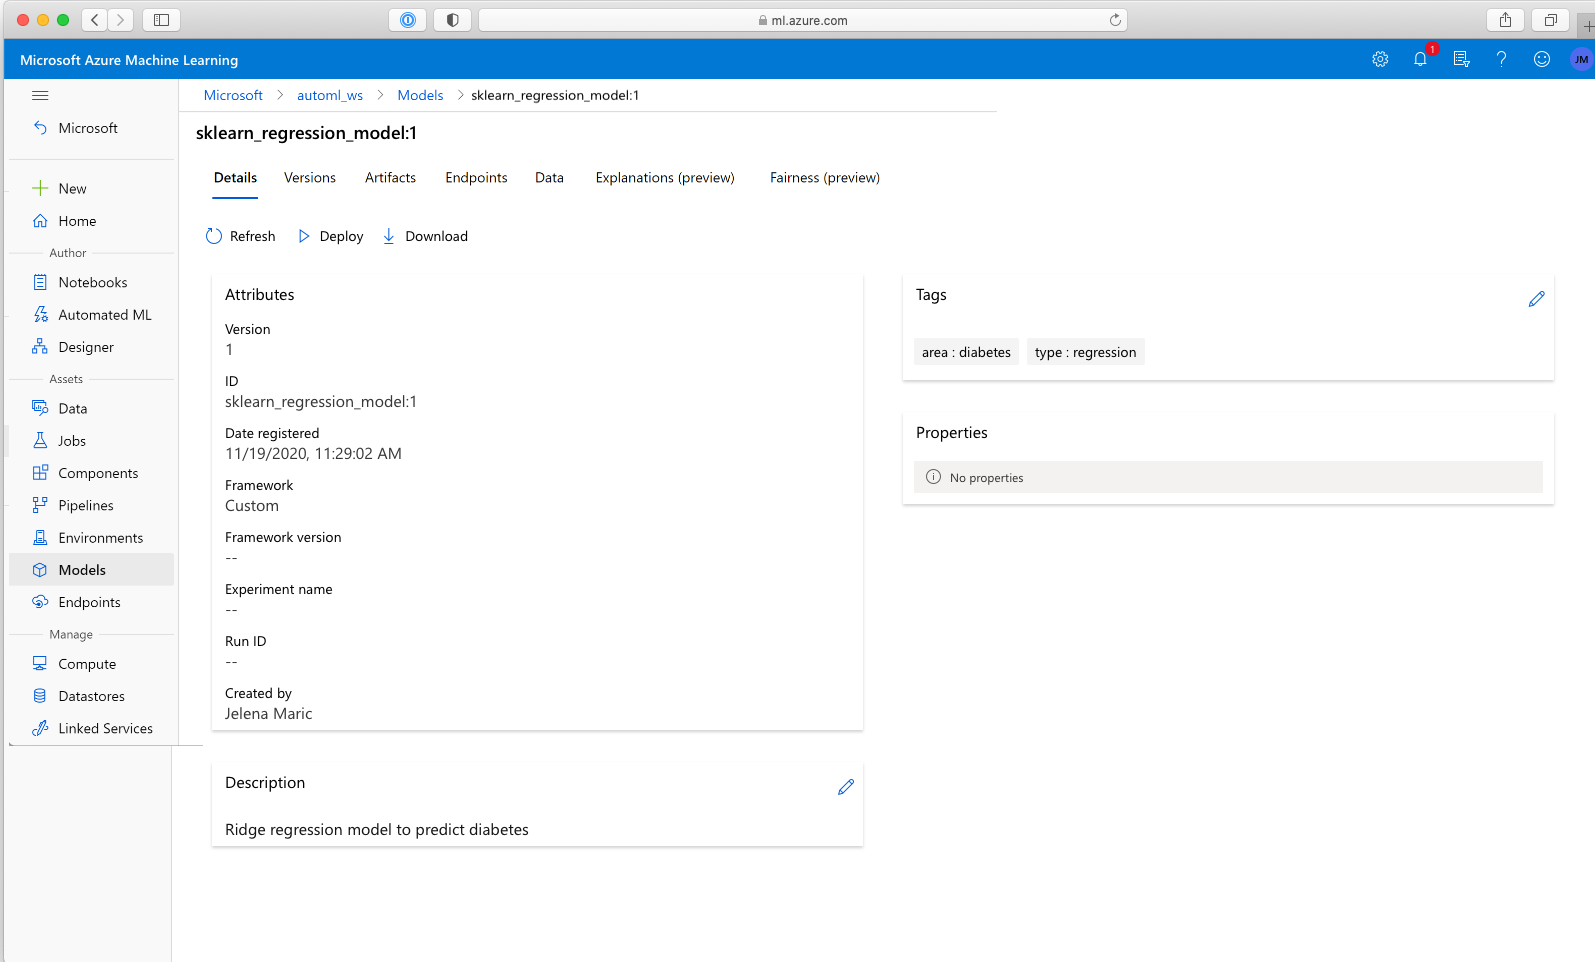Click the Refresh circular arrow icon
1595x962 pixels.
click(214, 236)
